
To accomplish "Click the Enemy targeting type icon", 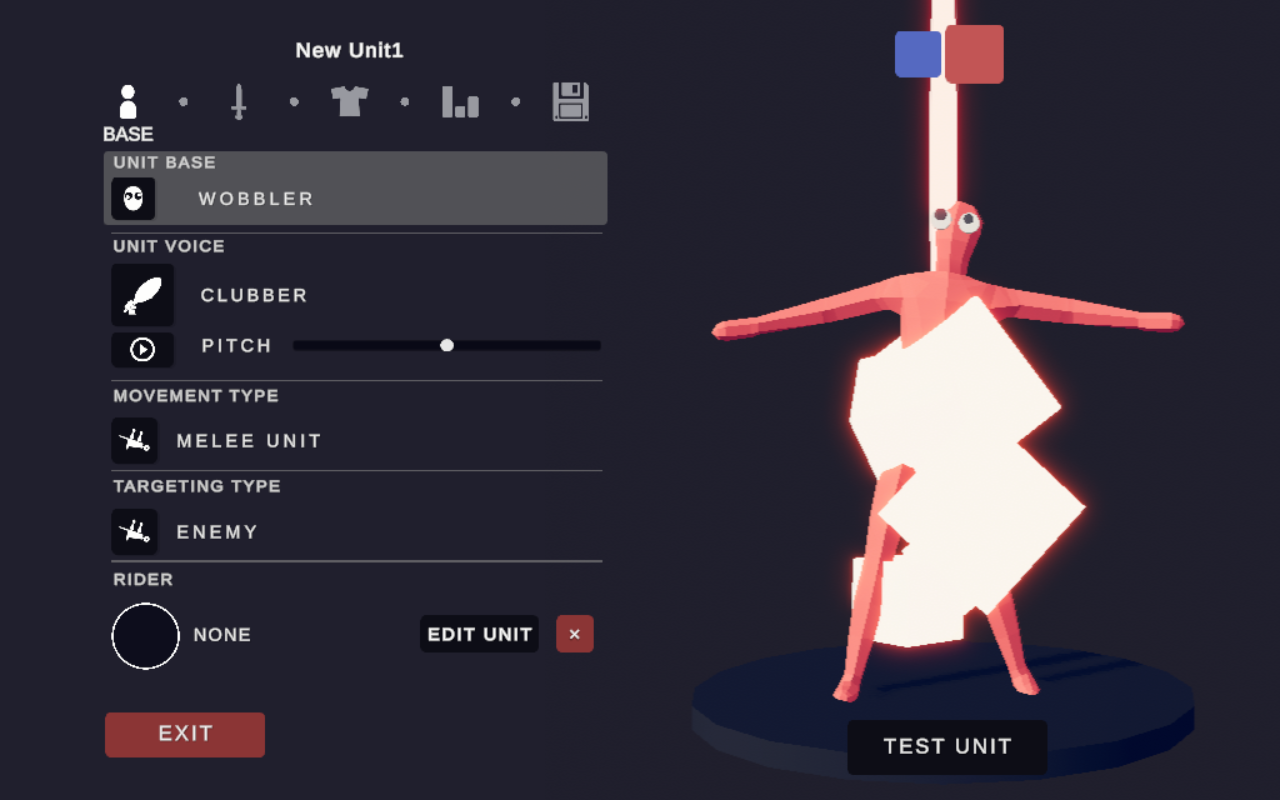I will click(x=134, y=531).
